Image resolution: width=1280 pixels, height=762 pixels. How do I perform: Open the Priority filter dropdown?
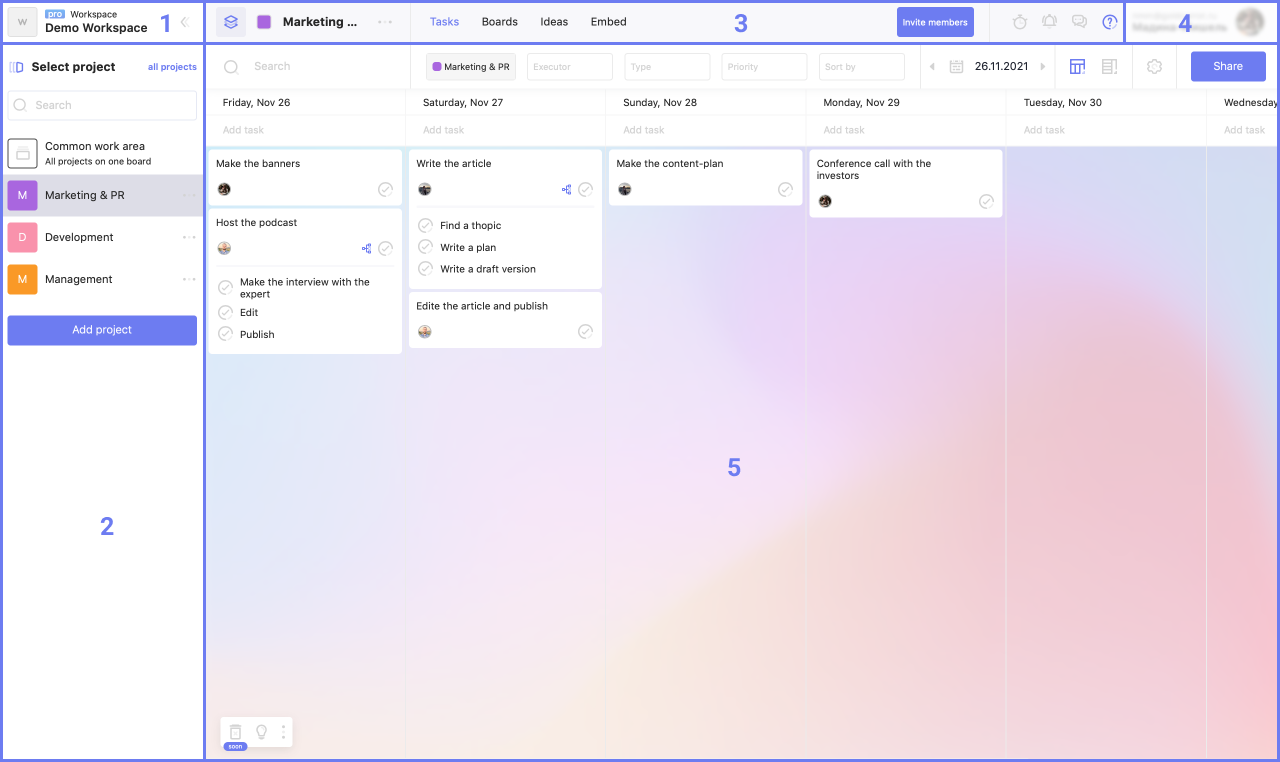point(764,67)
